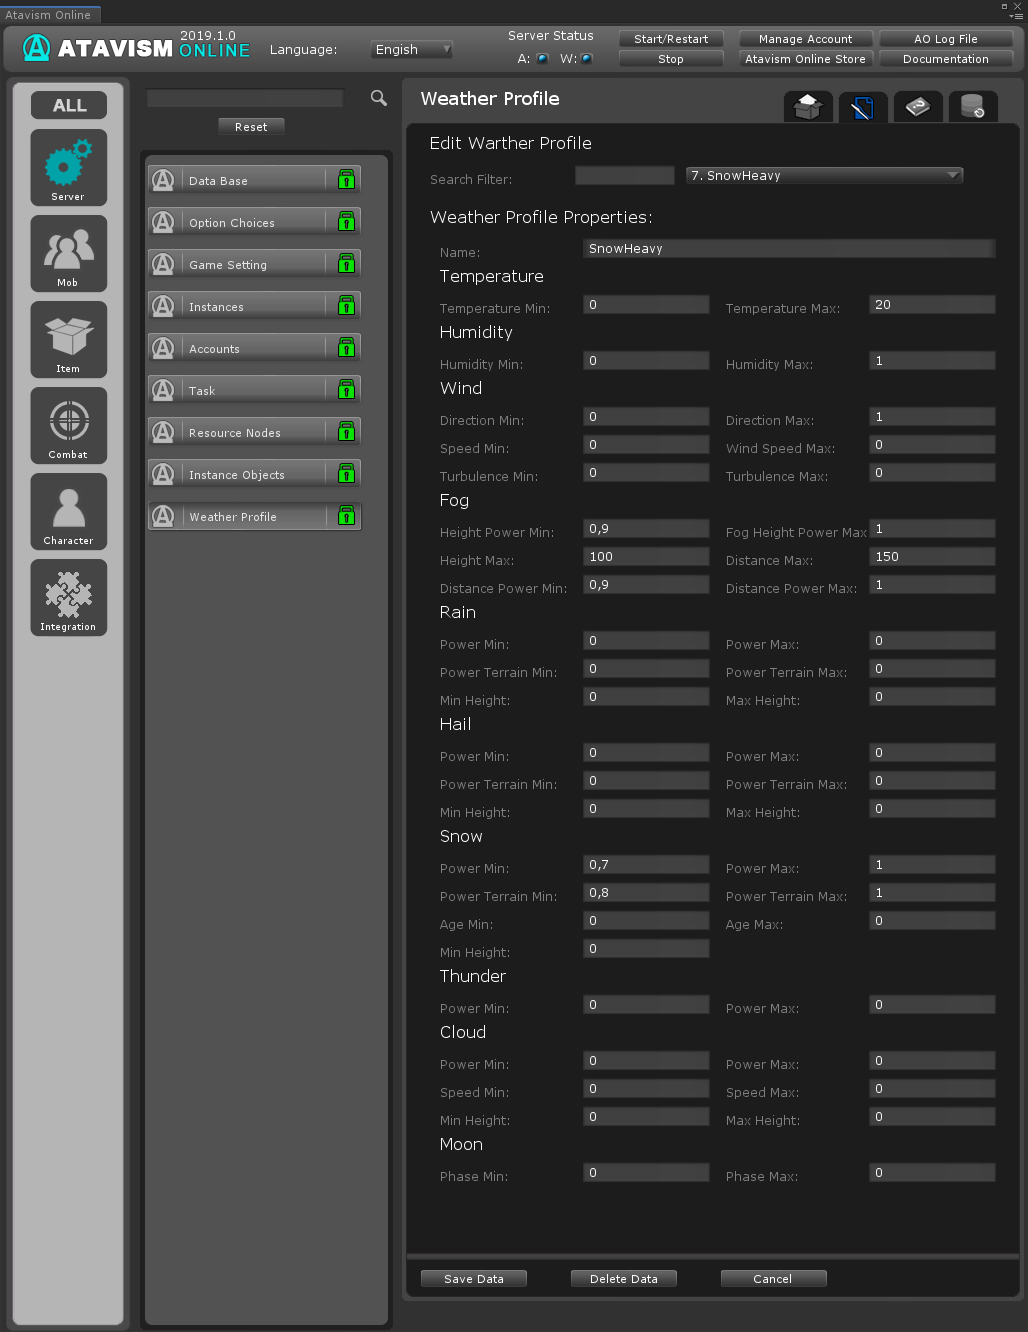Expand the 7. SnowHeavy profile dropdown
This screenshot has height=1332, width=1028.
pyautogui.click(x=824, y=175)
